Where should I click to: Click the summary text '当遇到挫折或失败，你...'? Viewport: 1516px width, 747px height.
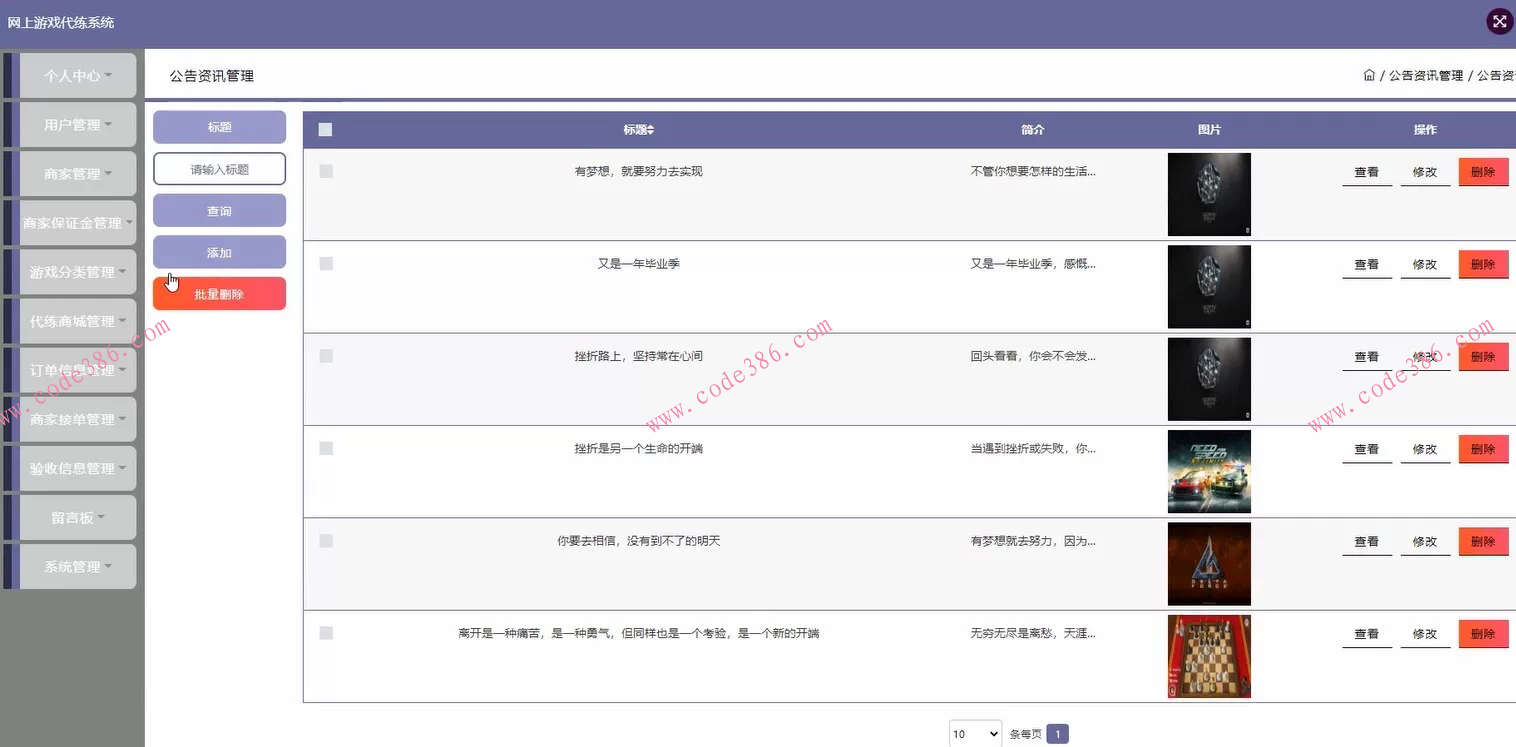click(x=1033, y=448)
